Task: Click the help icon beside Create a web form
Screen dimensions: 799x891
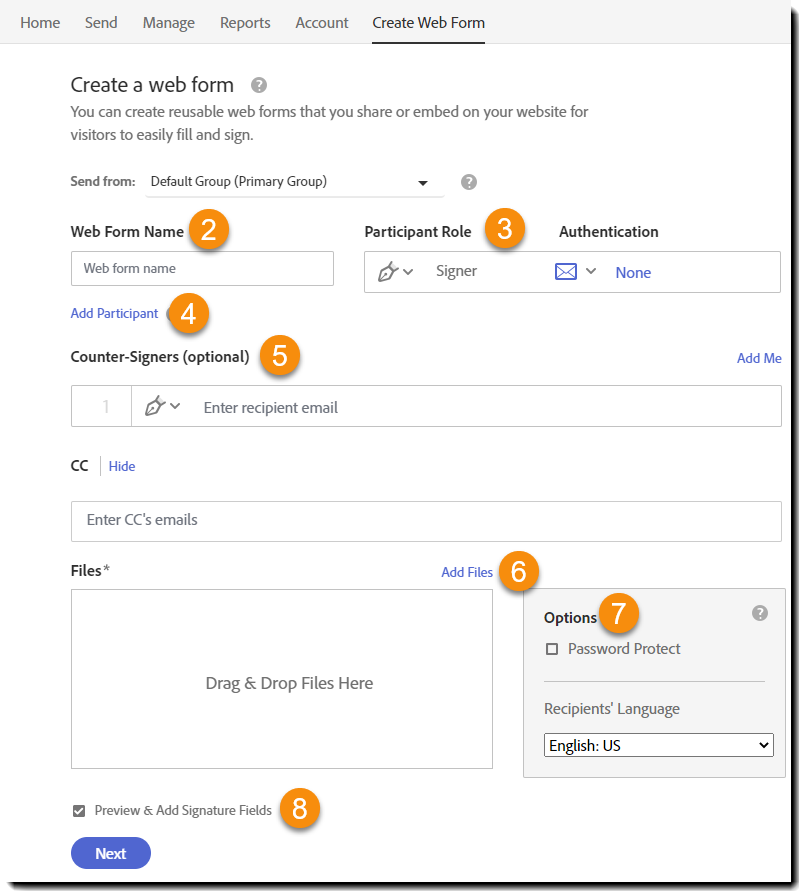Action: (259, 85)
